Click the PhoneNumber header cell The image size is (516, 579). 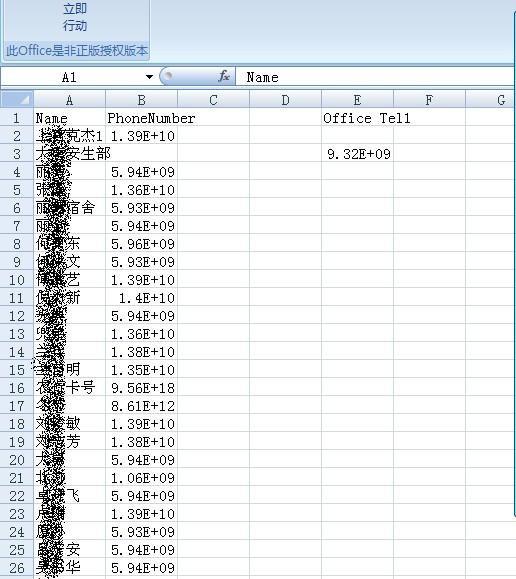click(141, 118)
